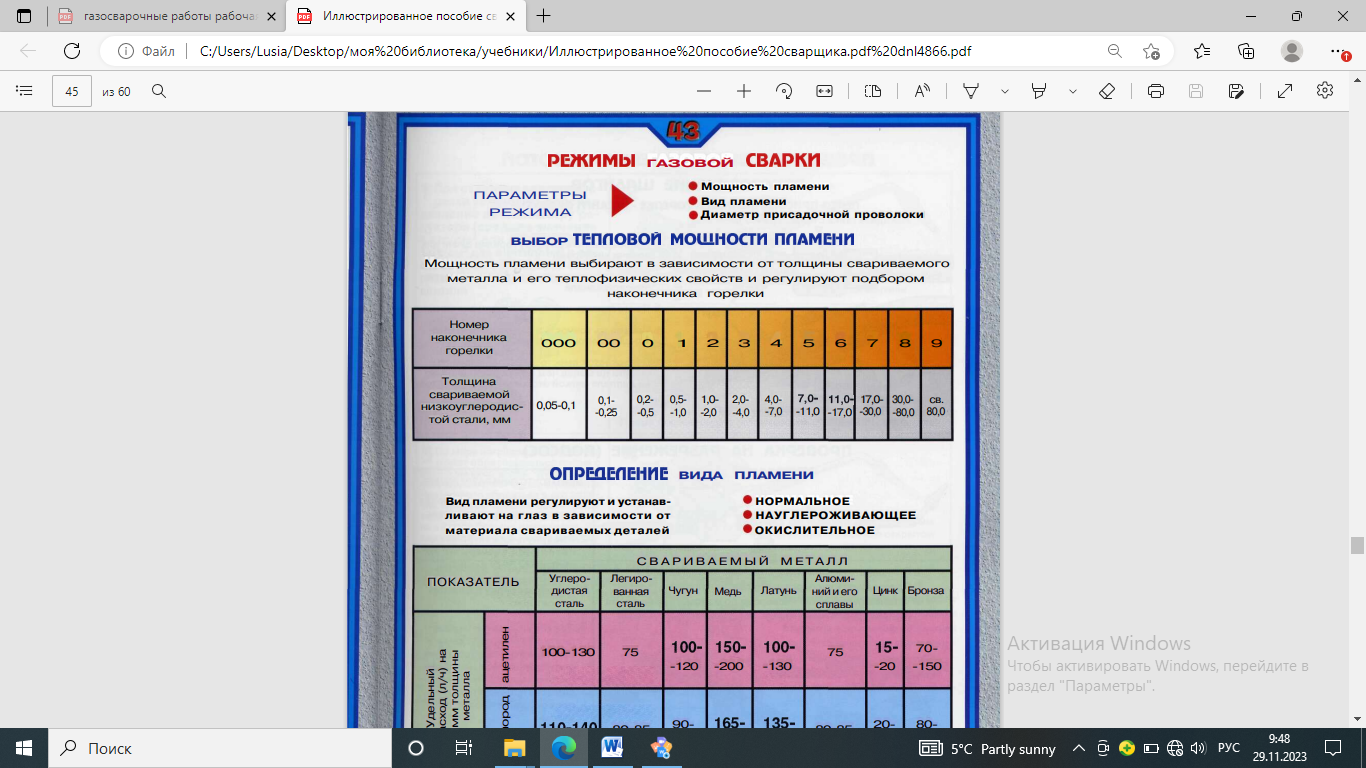This screenshot has width=1366, height=768.
Task: Add this page to favorites
Action: (x=1152, y=51)
